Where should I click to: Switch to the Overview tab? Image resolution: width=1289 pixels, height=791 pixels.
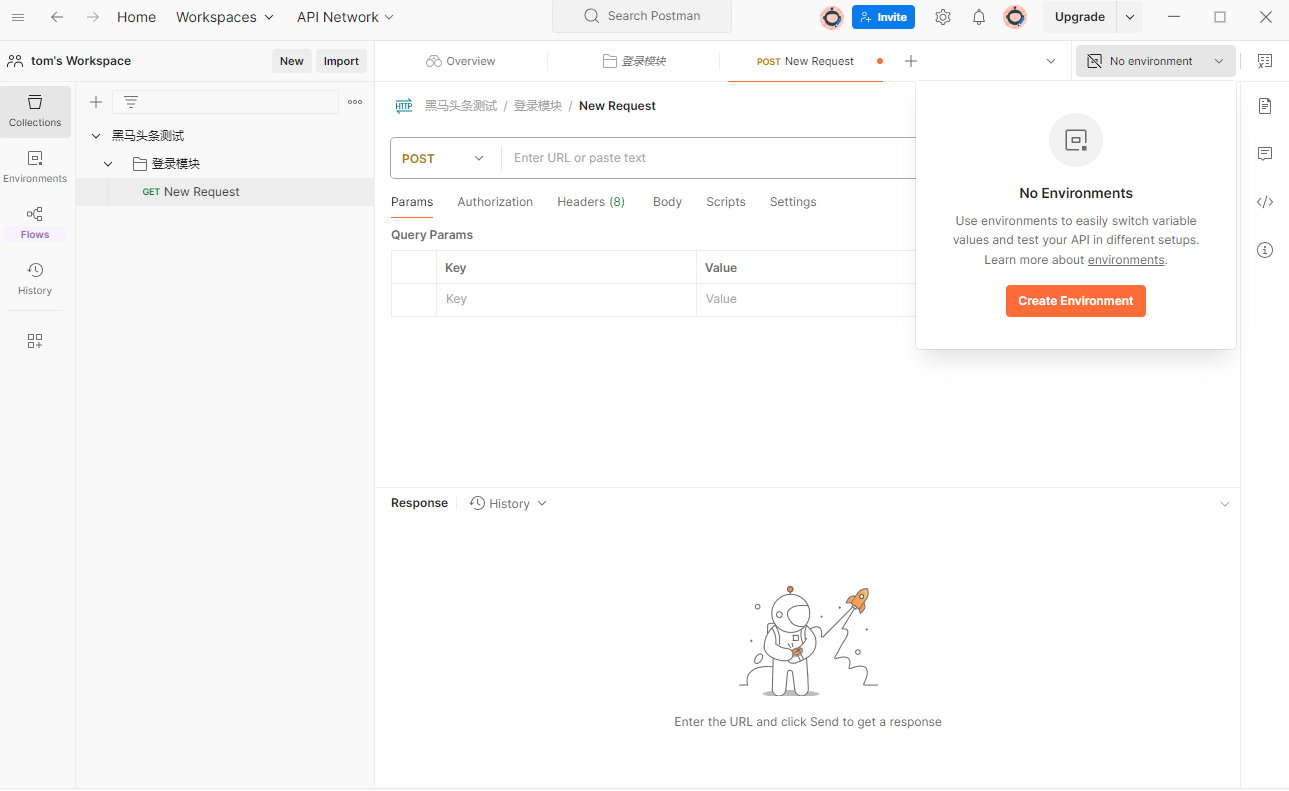[460, 61]
